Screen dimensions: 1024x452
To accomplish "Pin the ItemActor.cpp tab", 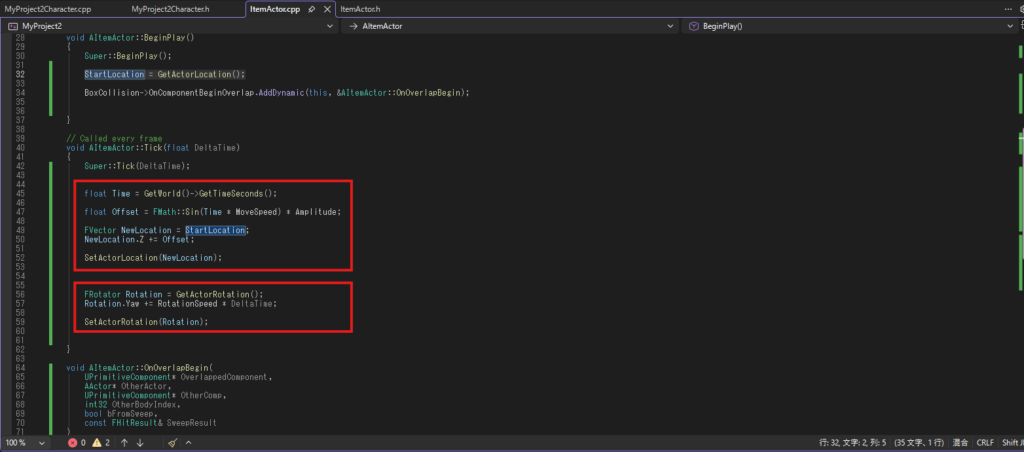I will (312, 9).
